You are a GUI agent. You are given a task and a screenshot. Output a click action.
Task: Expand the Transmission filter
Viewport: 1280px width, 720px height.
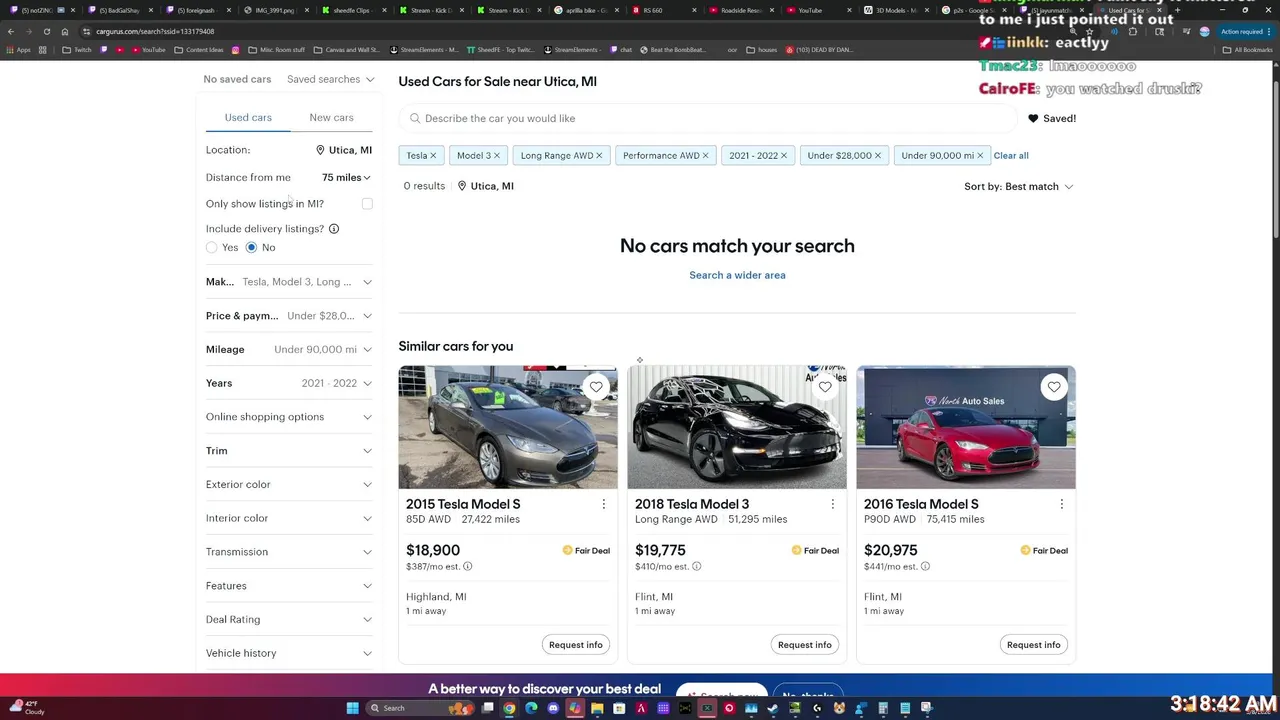pos(289,552)
